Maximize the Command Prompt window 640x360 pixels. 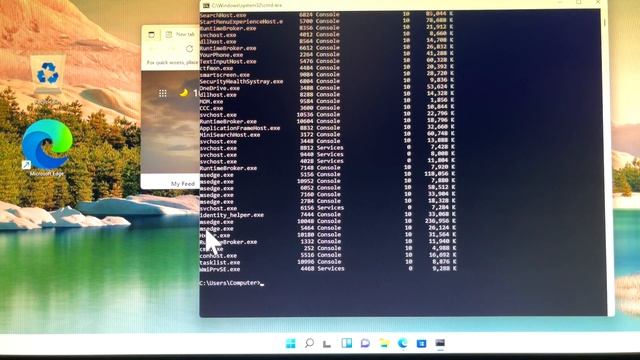[578, 2]
